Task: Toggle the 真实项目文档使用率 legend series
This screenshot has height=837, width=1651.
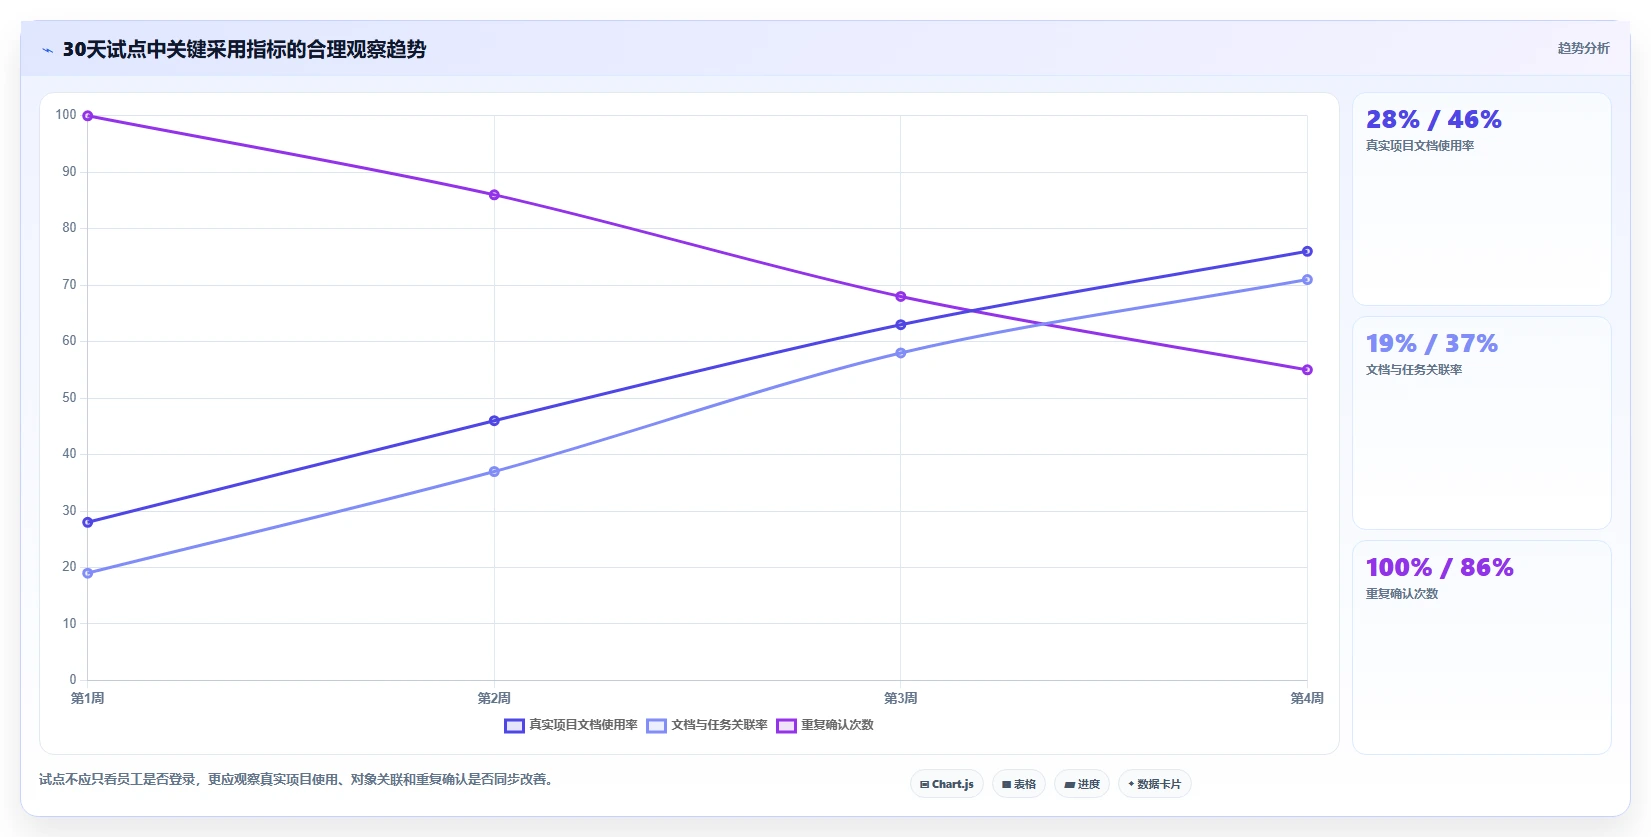Action: 571,725
